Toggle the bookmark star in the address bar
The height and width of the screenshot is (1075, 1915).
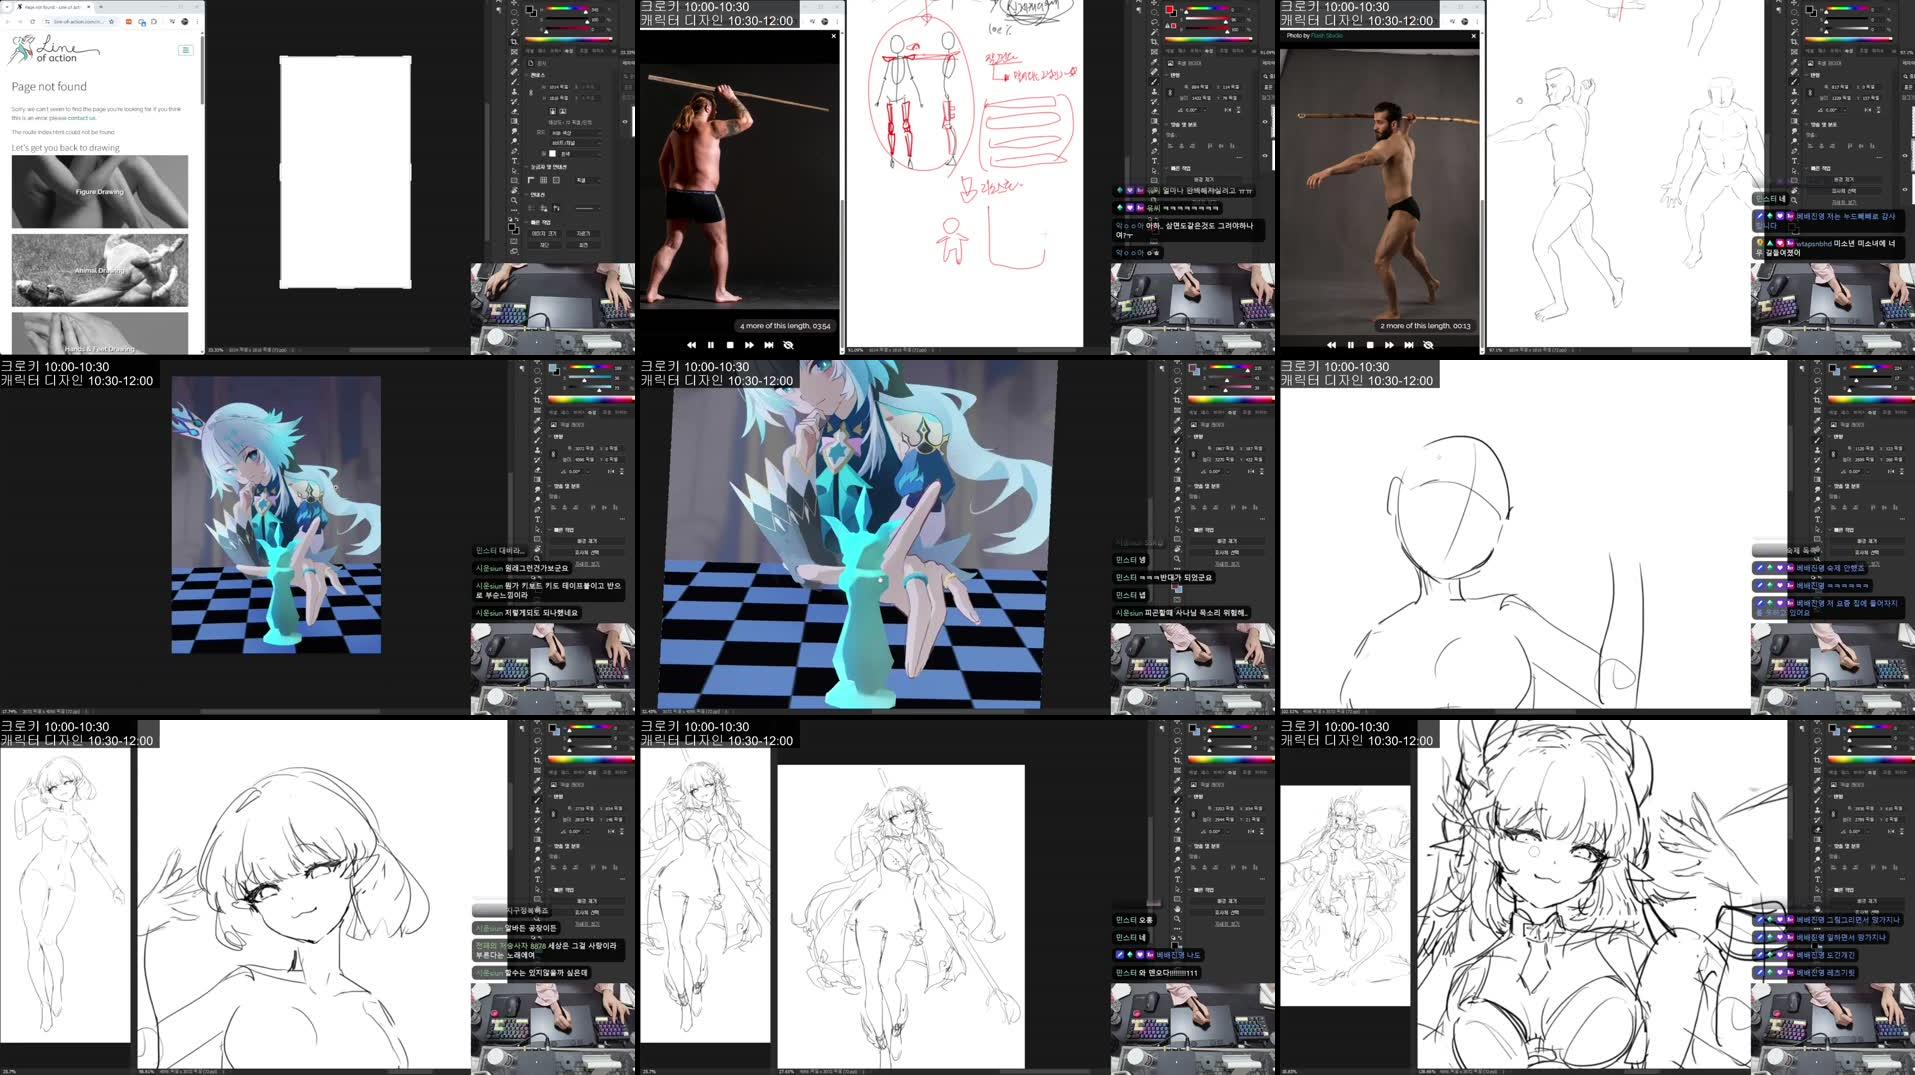pyautogui.click(x=111, y=22)
